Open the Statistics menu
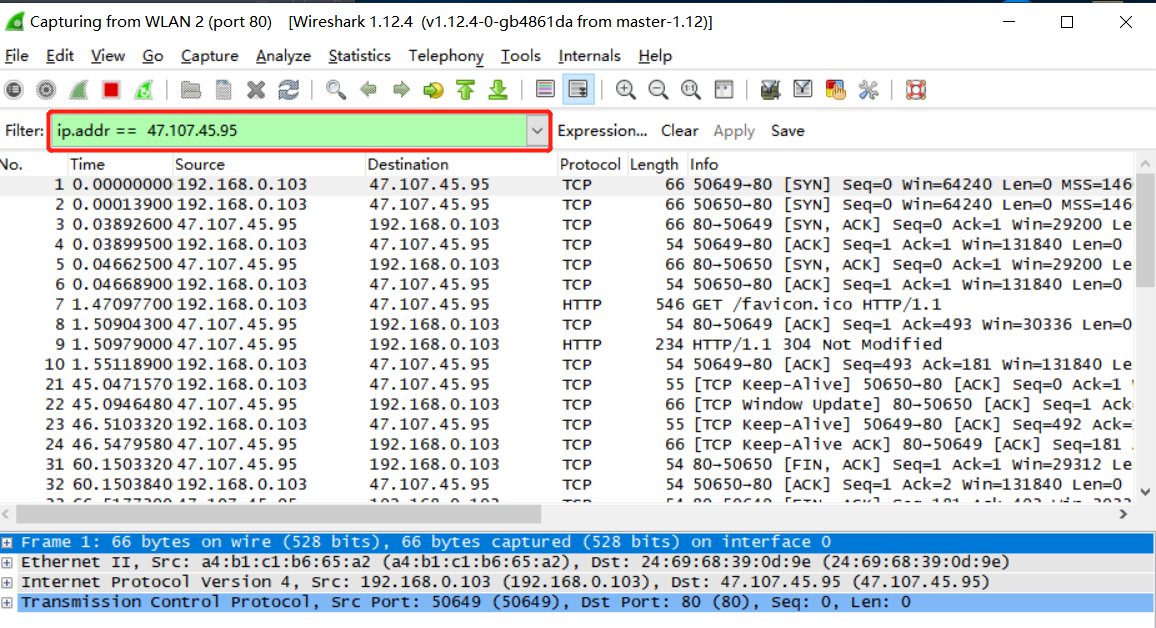Viewport: 1156px width, 628px height. (x=359, y=56)
